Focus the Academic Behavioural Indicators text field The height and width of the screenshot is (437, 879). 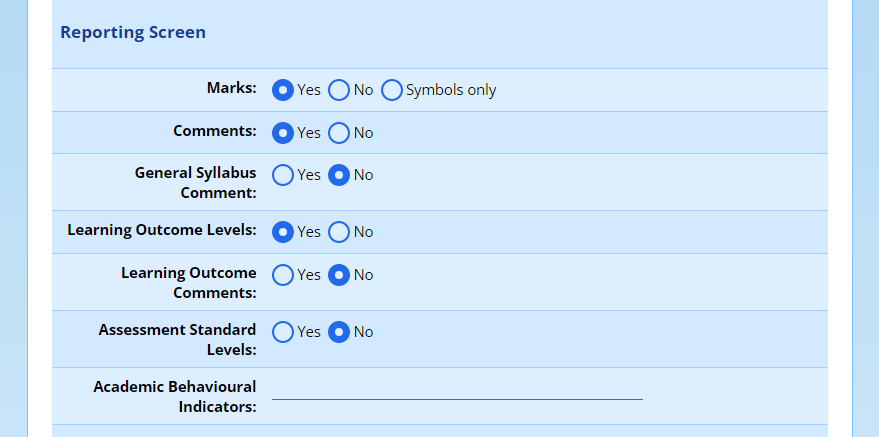457,388
